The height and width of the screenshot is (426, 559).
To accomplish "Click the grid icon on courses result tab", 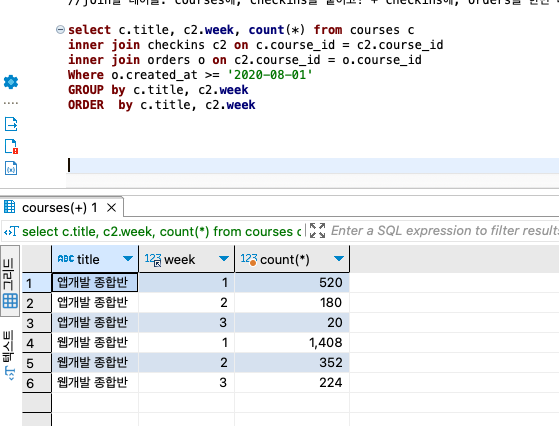I will (x=10, y=207).
